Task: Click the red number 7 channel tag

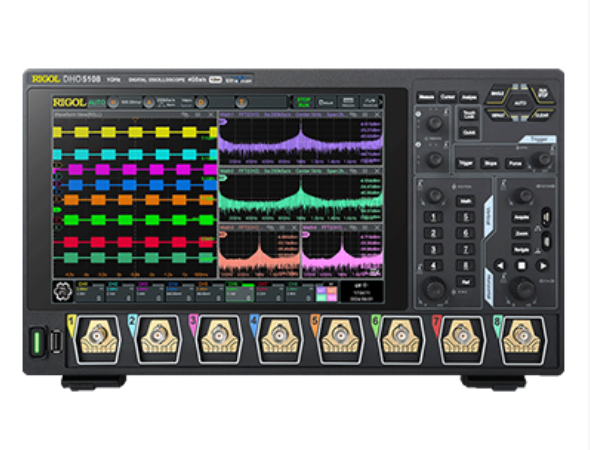Action: pyautogui.click(x=436, y=326)
